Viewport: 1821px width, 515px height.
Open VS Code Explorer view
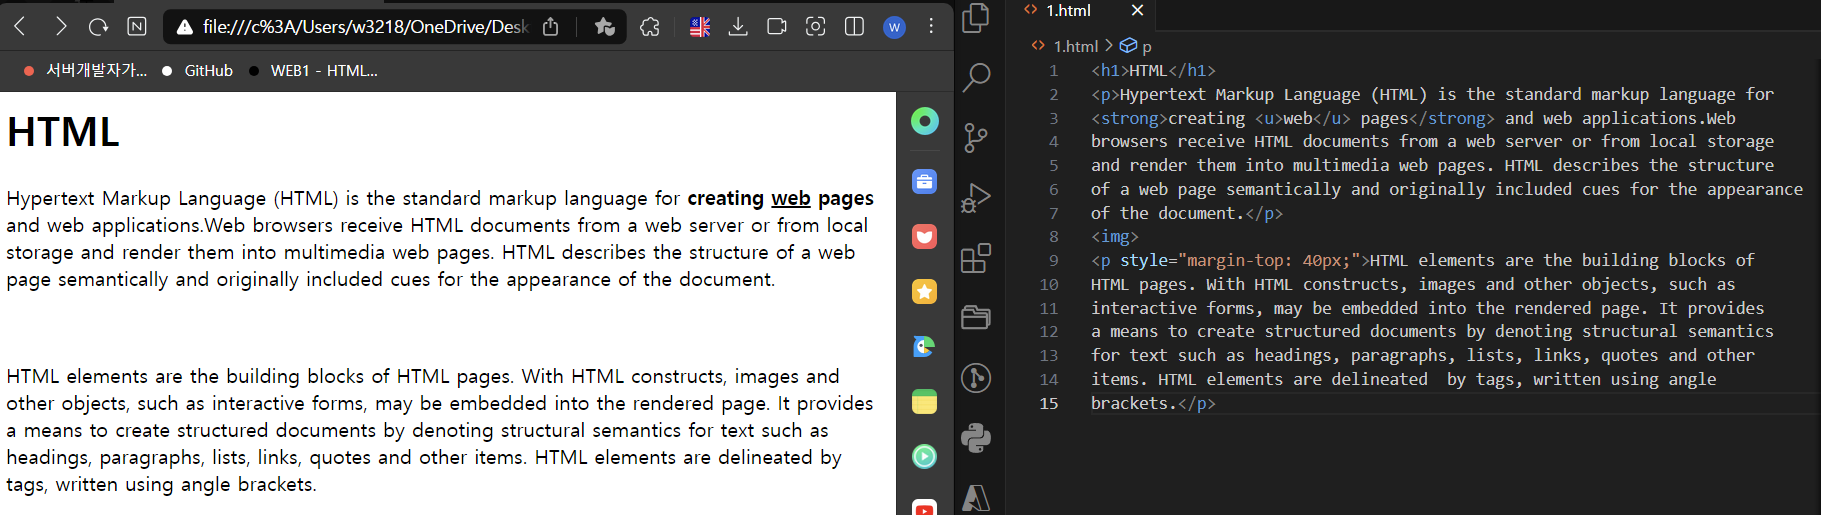click(x=976, y=17)
